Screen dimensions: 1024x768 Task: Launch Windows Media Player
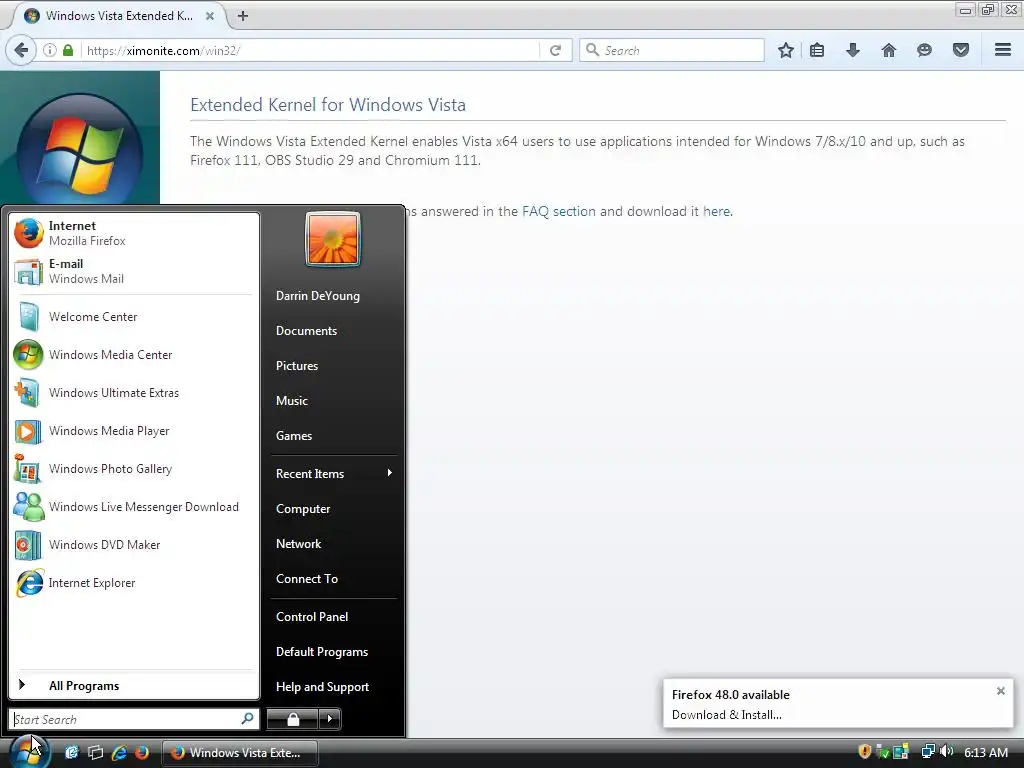coord(134,431)
